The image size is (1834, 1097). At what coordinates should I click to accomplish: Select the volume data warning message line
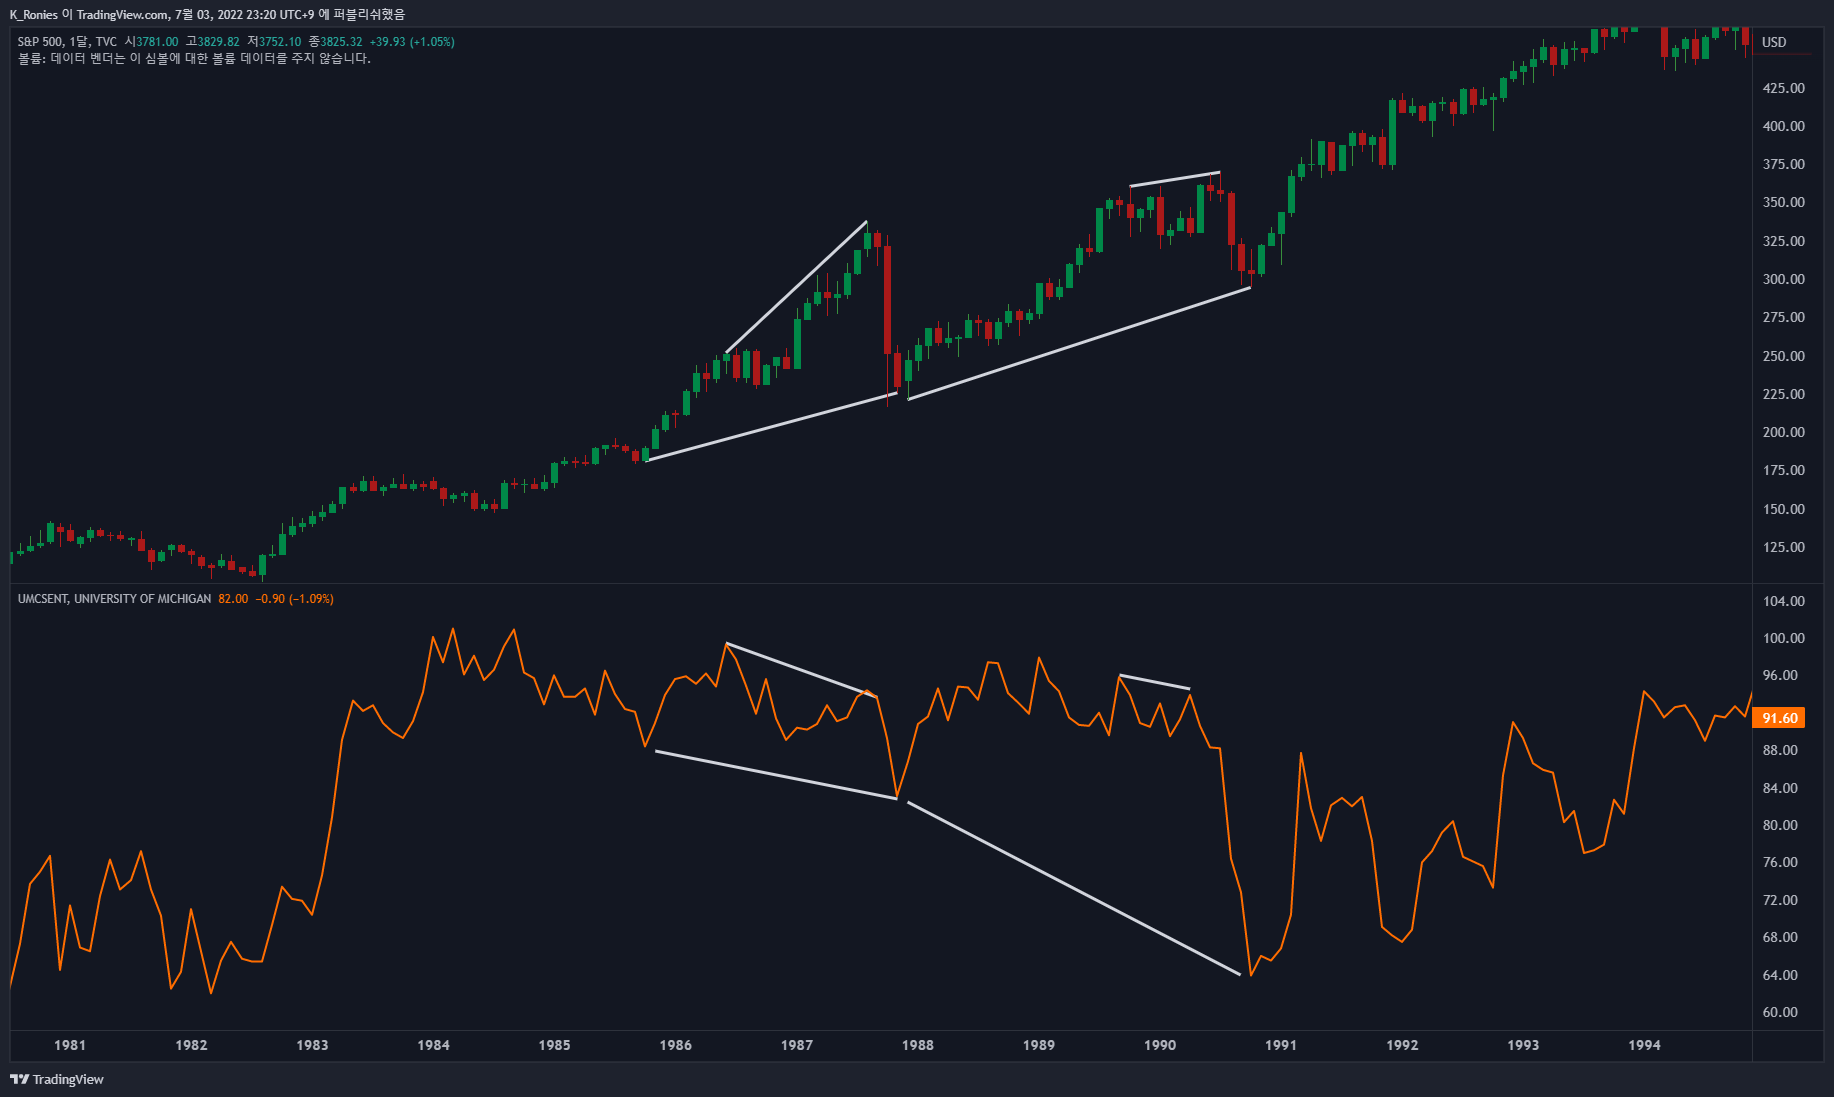[x=194, y=58]
